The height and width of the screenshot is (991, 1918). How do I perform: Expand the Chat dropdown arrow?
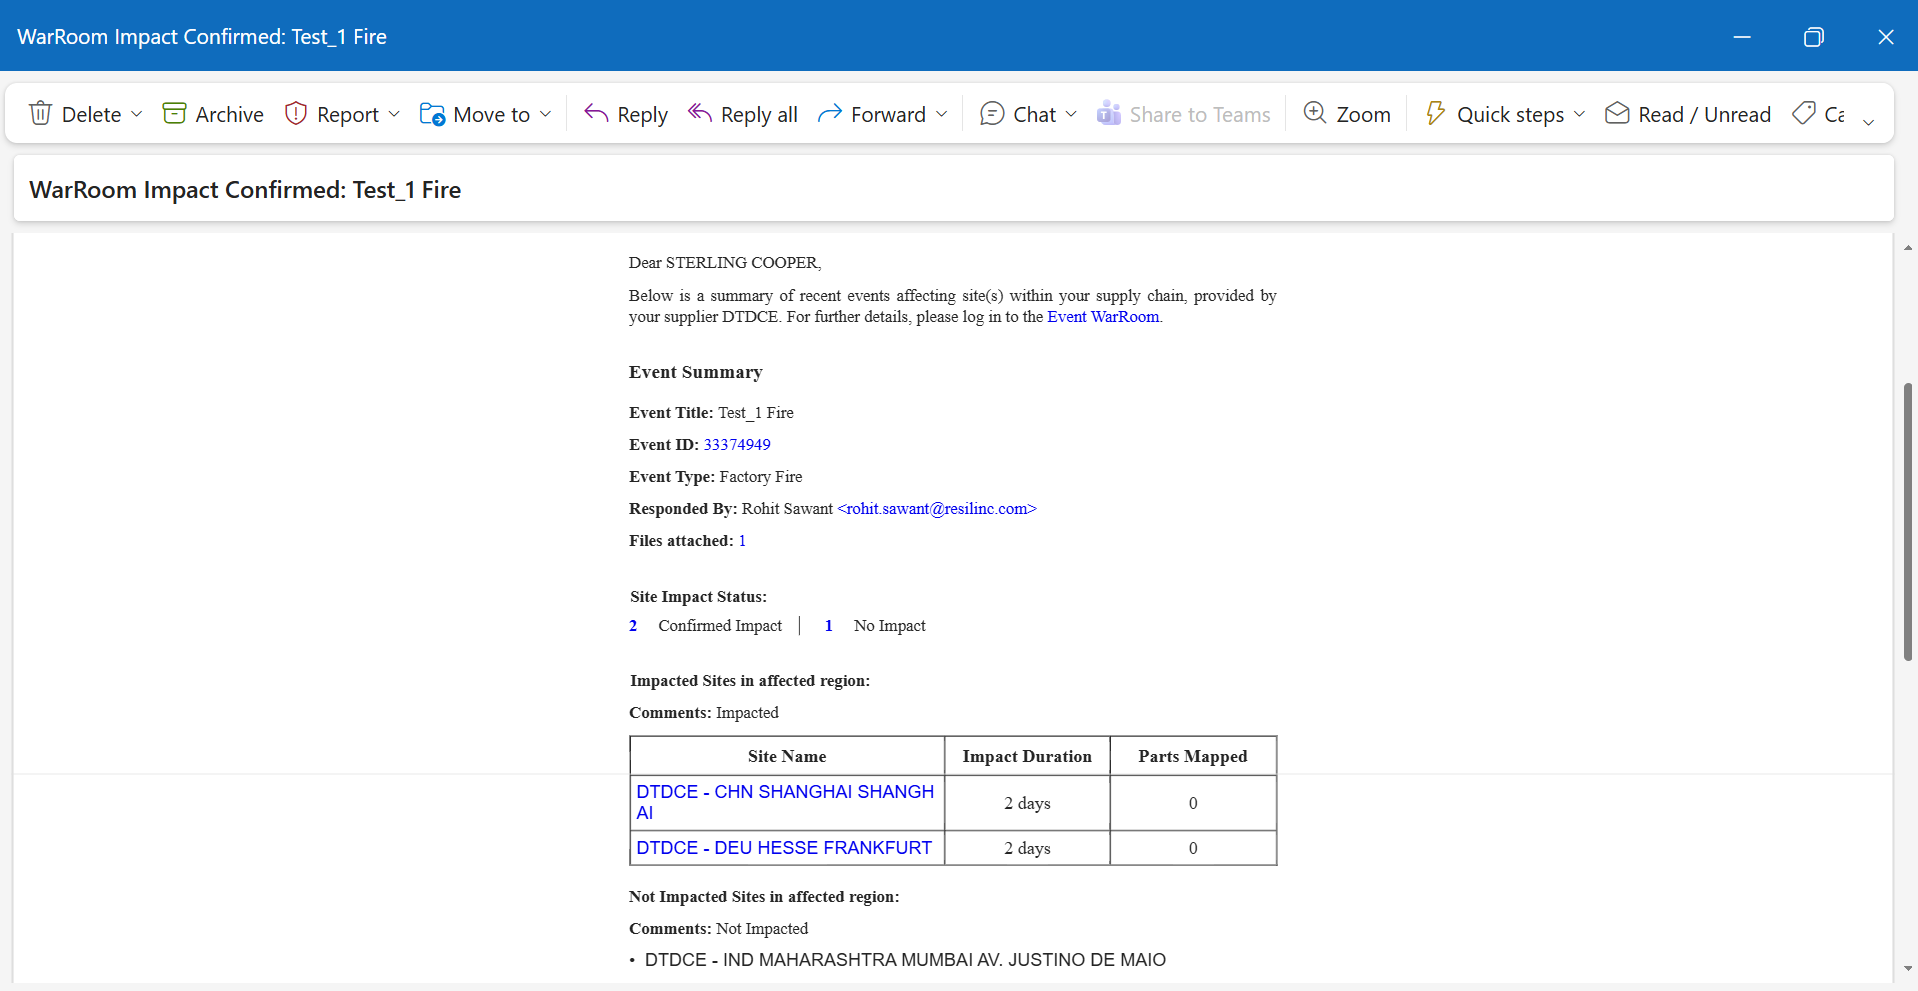pyautogui.click(x=1071, y=114)
